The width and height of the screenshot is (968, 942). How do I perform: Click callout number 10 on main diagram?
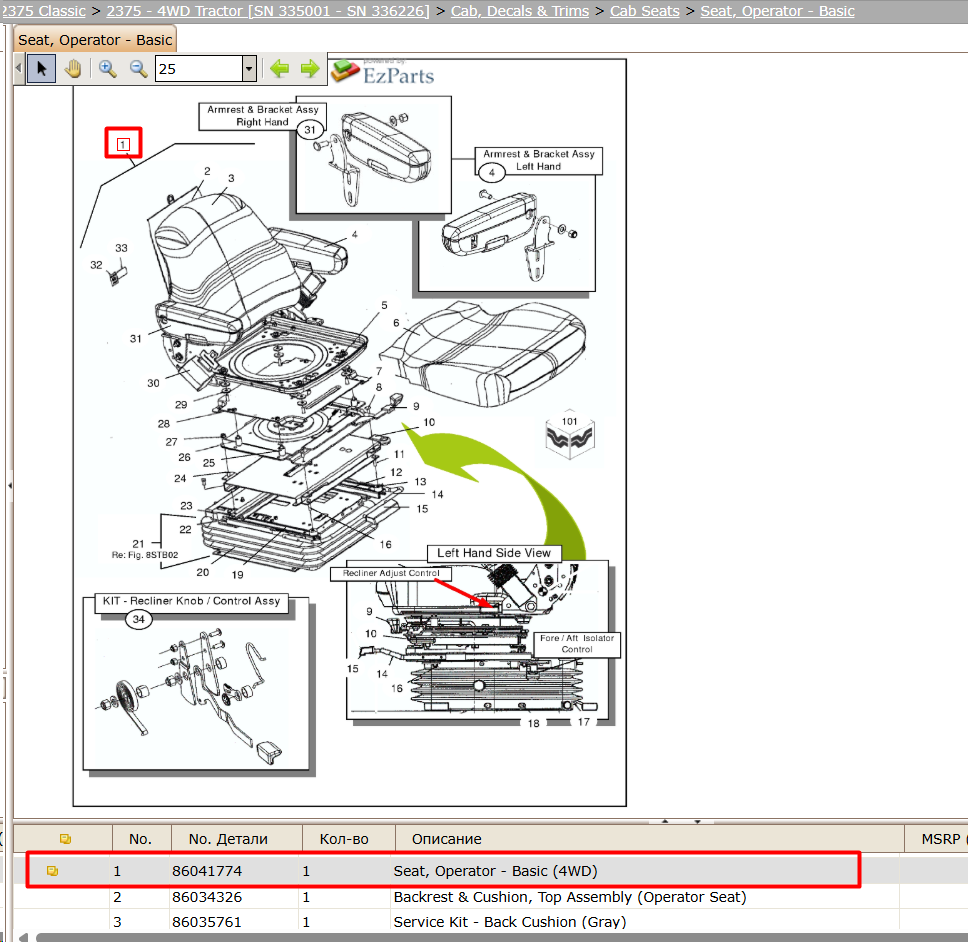coord(429,422)
